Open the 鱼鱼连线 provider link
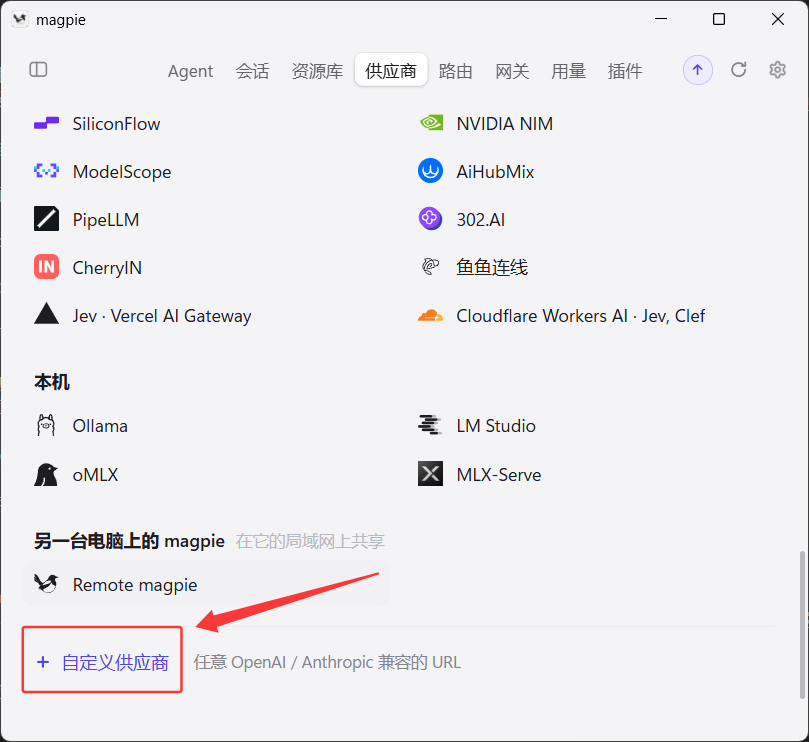The height and width of the screenshot is (742, 809). (492, 267)
